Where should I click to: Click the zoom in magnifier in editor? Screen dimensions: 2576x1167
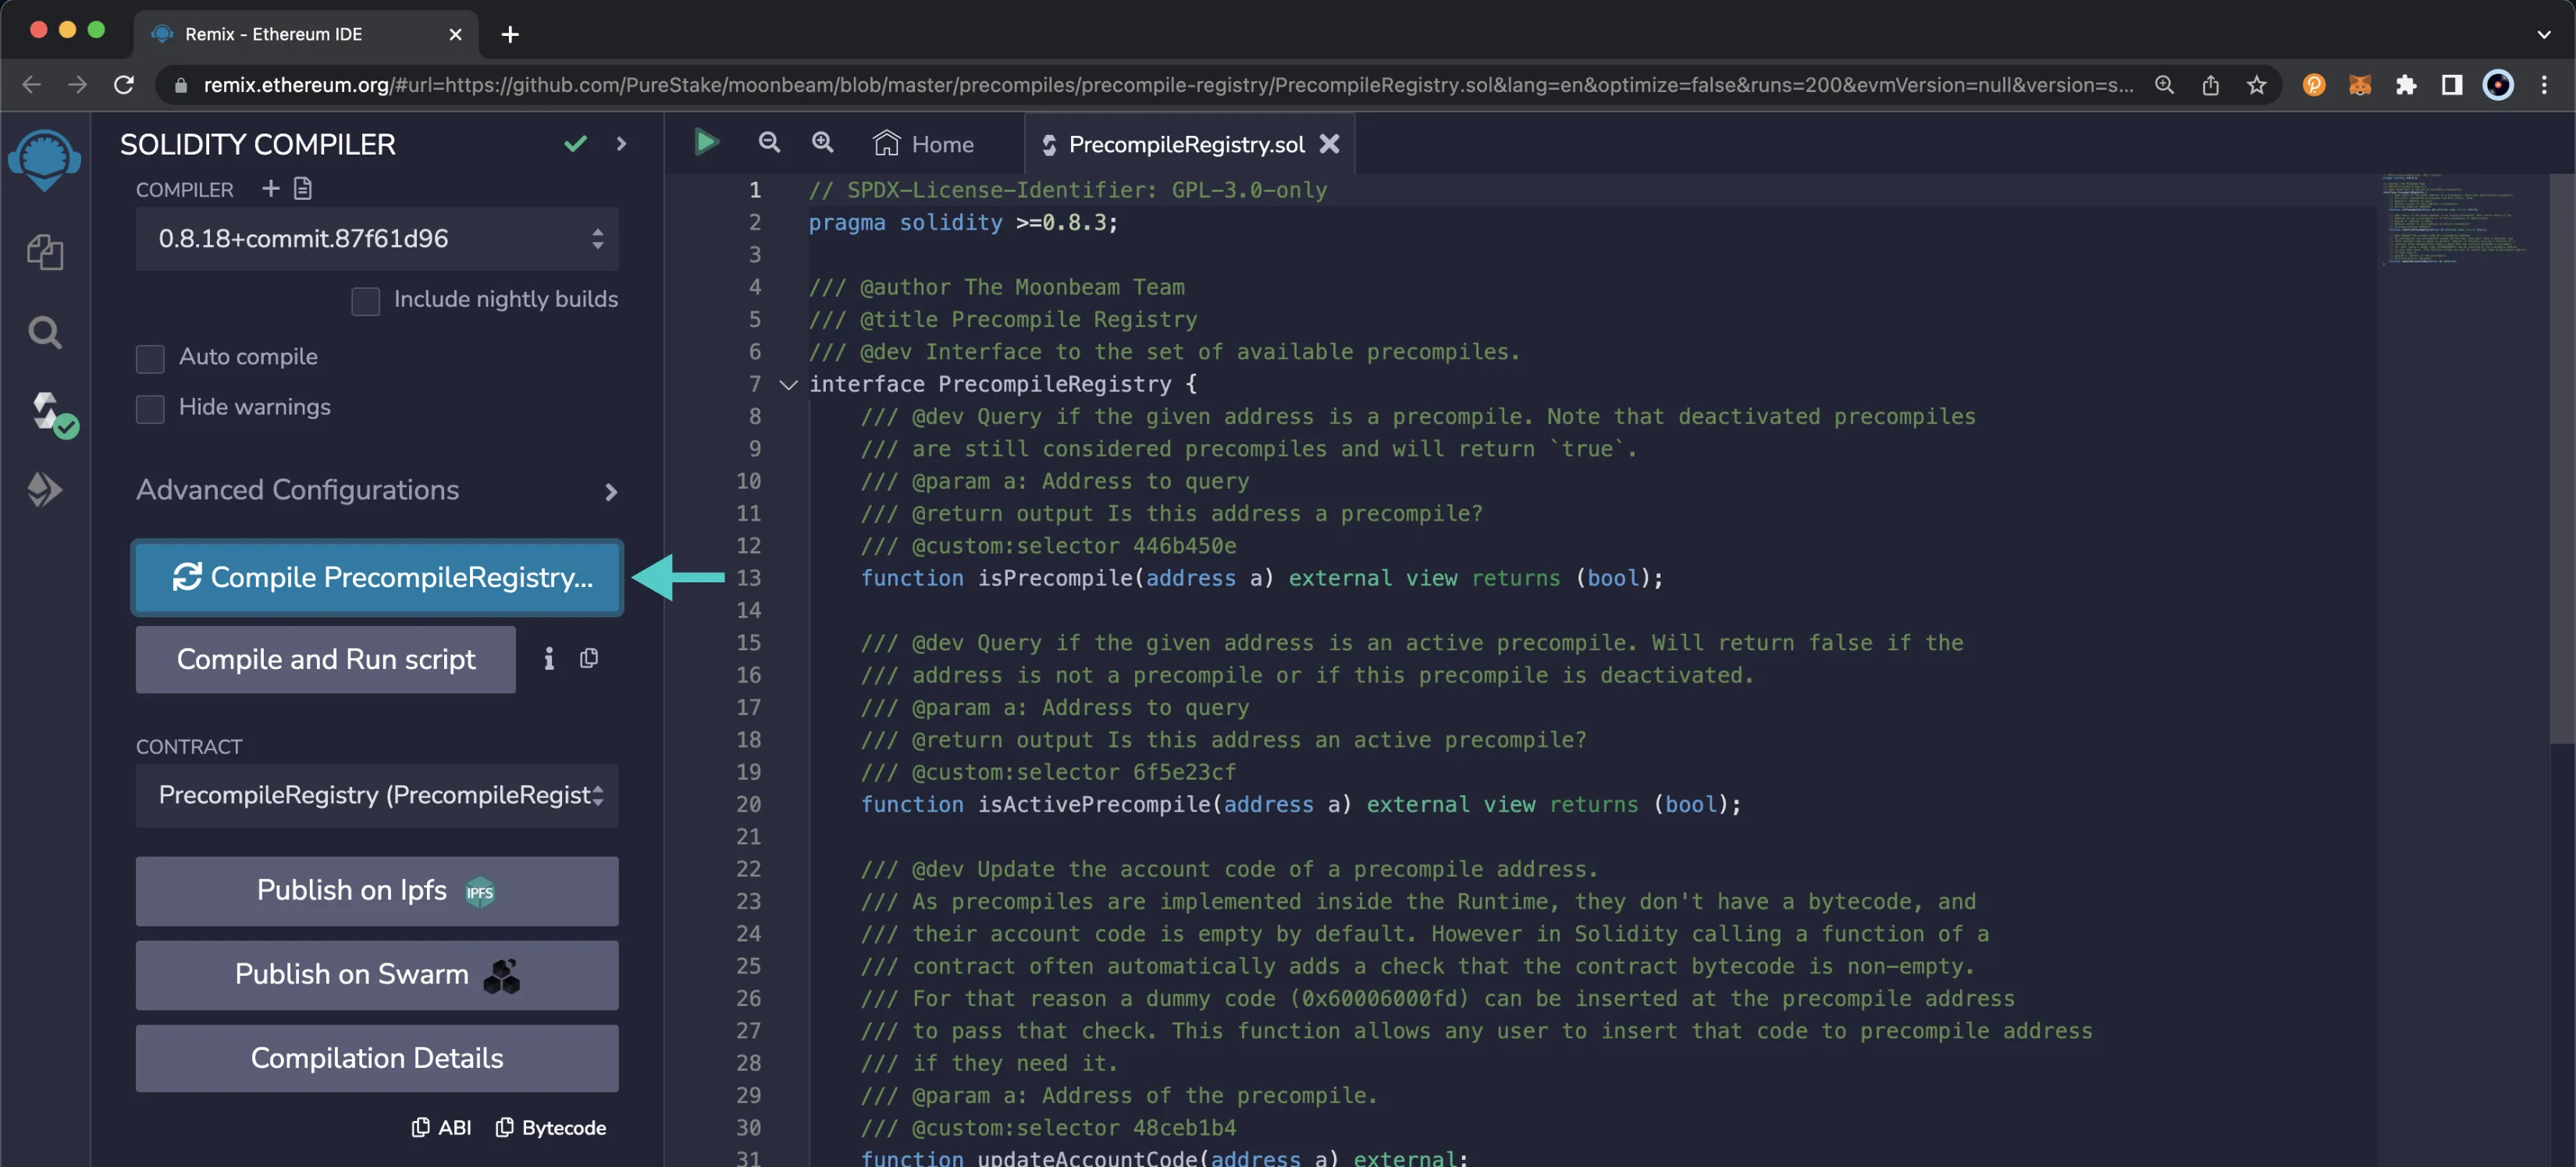[822, 143]
